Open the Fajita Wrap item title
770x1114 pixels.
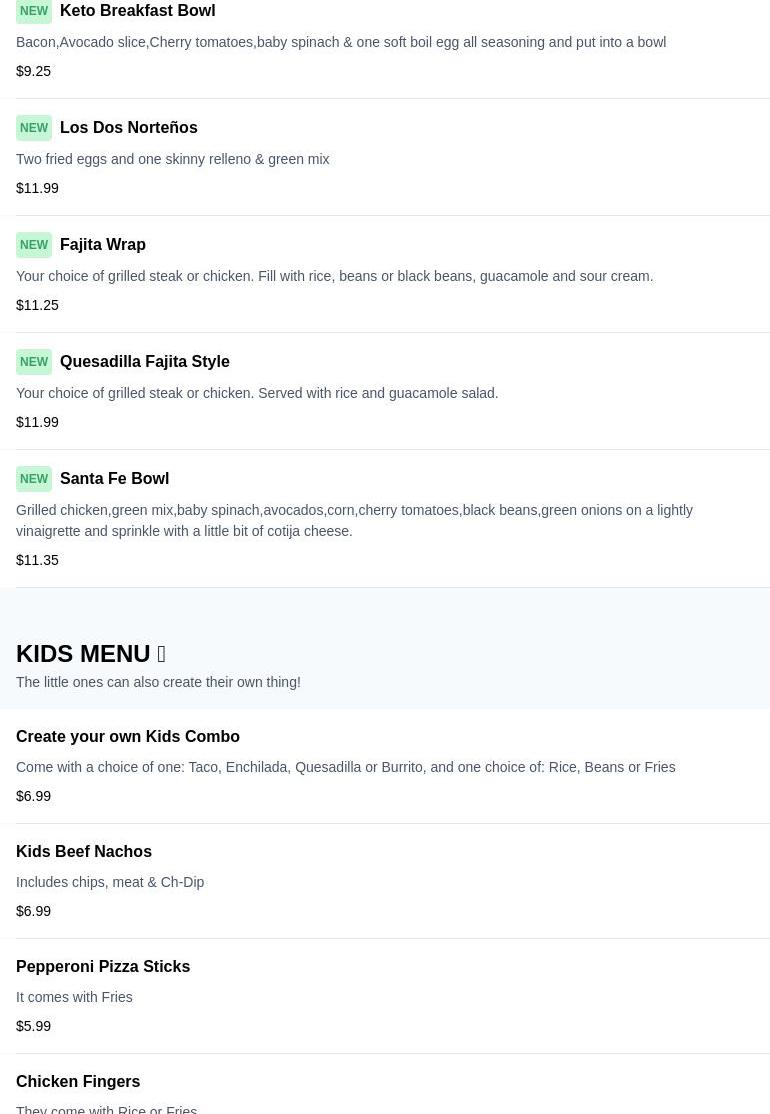[x=102, y=245]
